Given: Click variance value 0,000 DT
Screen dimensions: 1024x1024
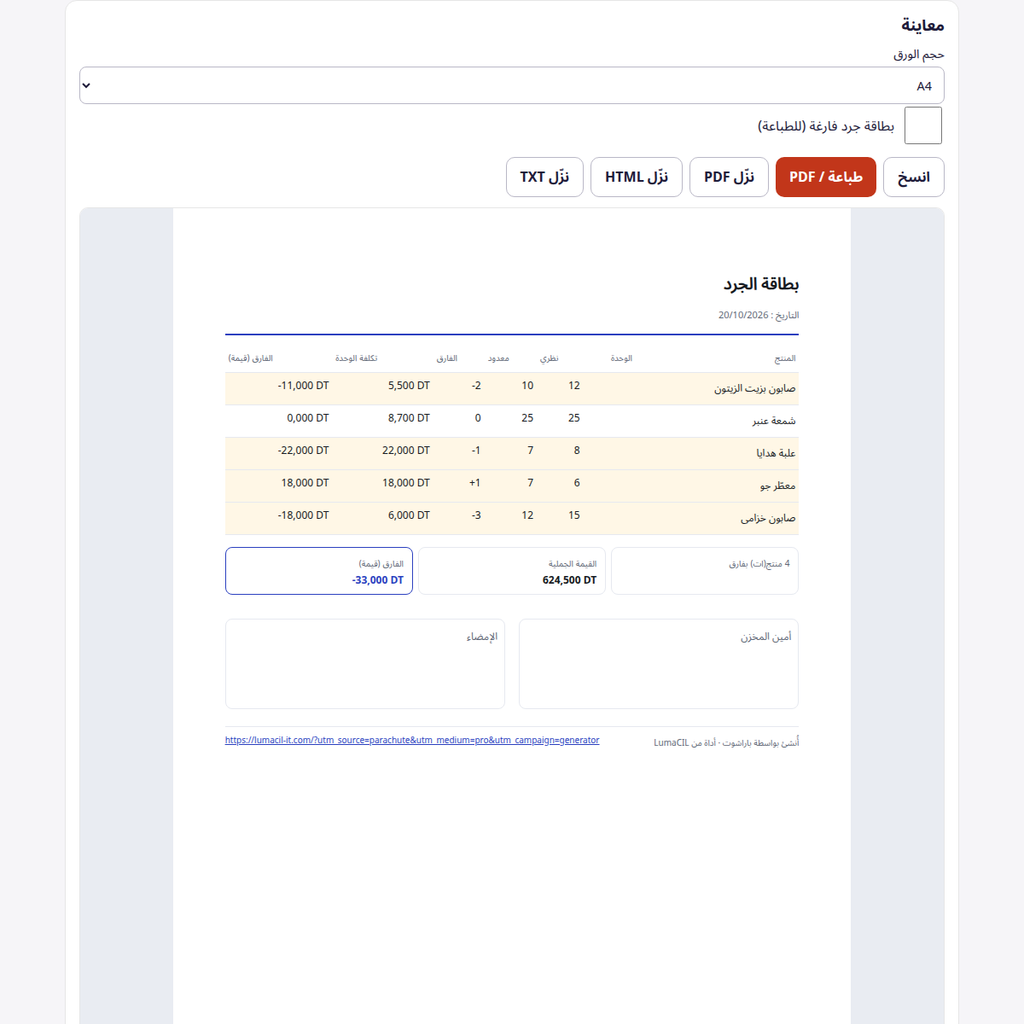Looking at the screenshot, I should point(308,418).
